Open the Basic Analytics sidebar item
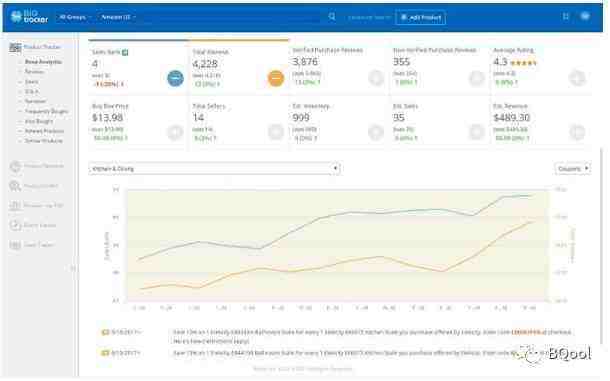This screenshot has height=381, width=610. pos(43,62)
